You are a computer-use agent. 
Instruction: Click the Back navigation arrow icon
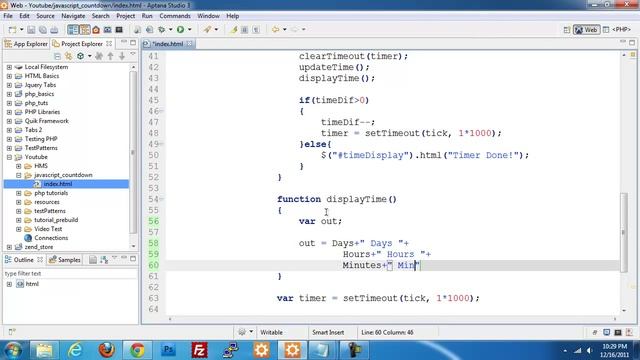coord(276,29)
